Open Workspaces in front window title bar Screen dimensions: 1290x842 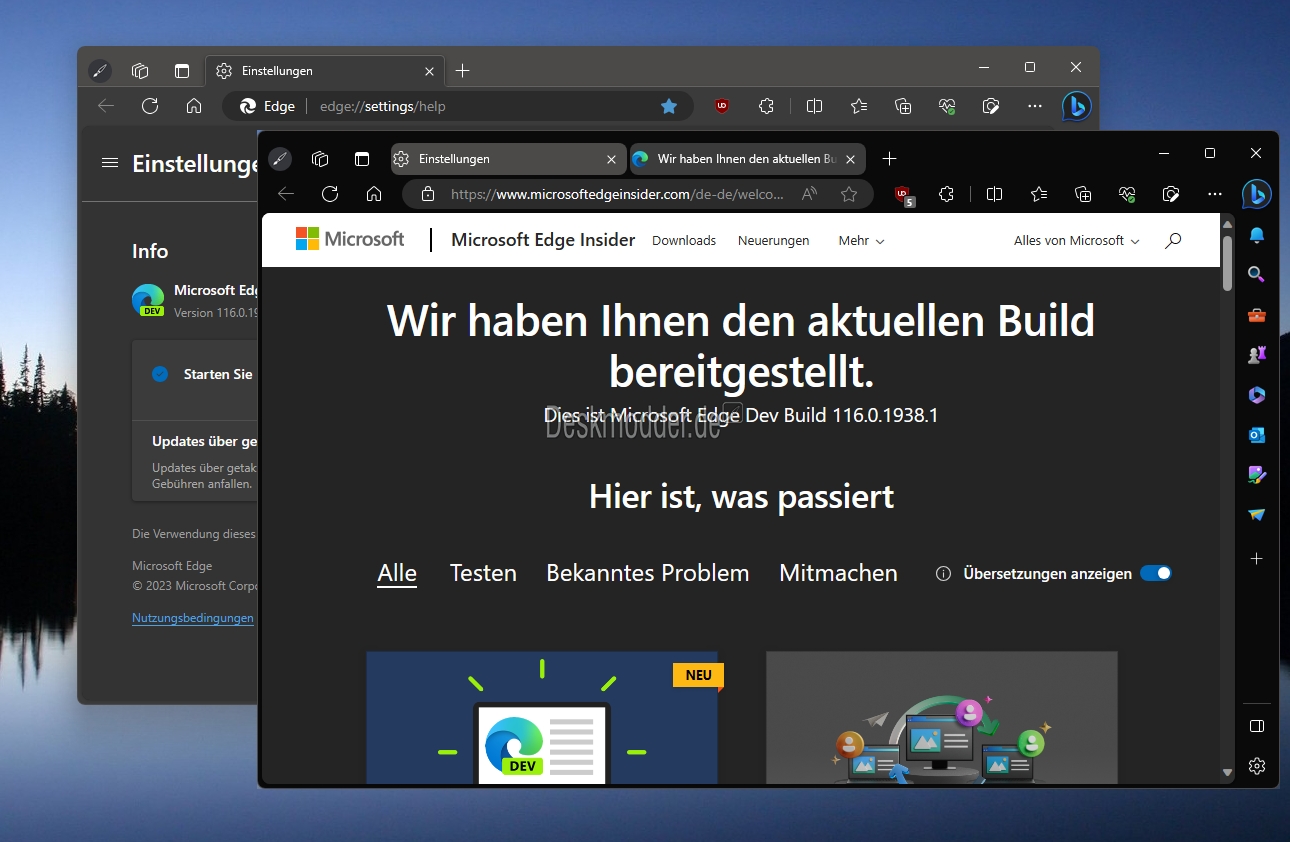pos(320,159)
